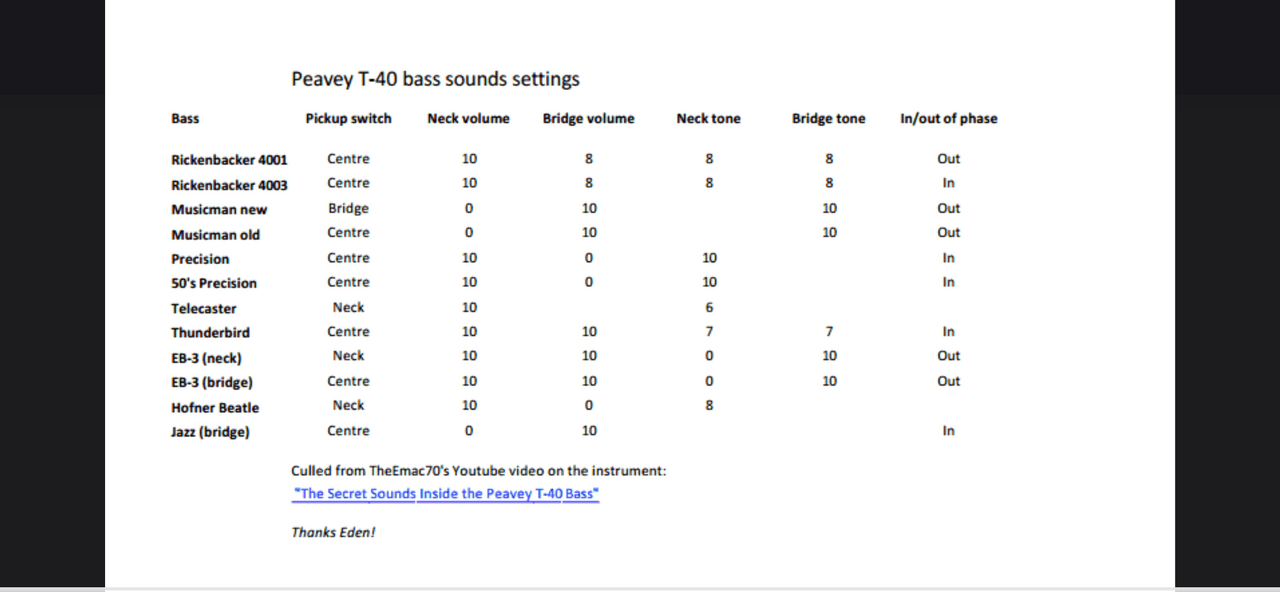Select the "Hofner Beatle" row label
Screen dimensions: 1280x592
click(x=215, y=408)
